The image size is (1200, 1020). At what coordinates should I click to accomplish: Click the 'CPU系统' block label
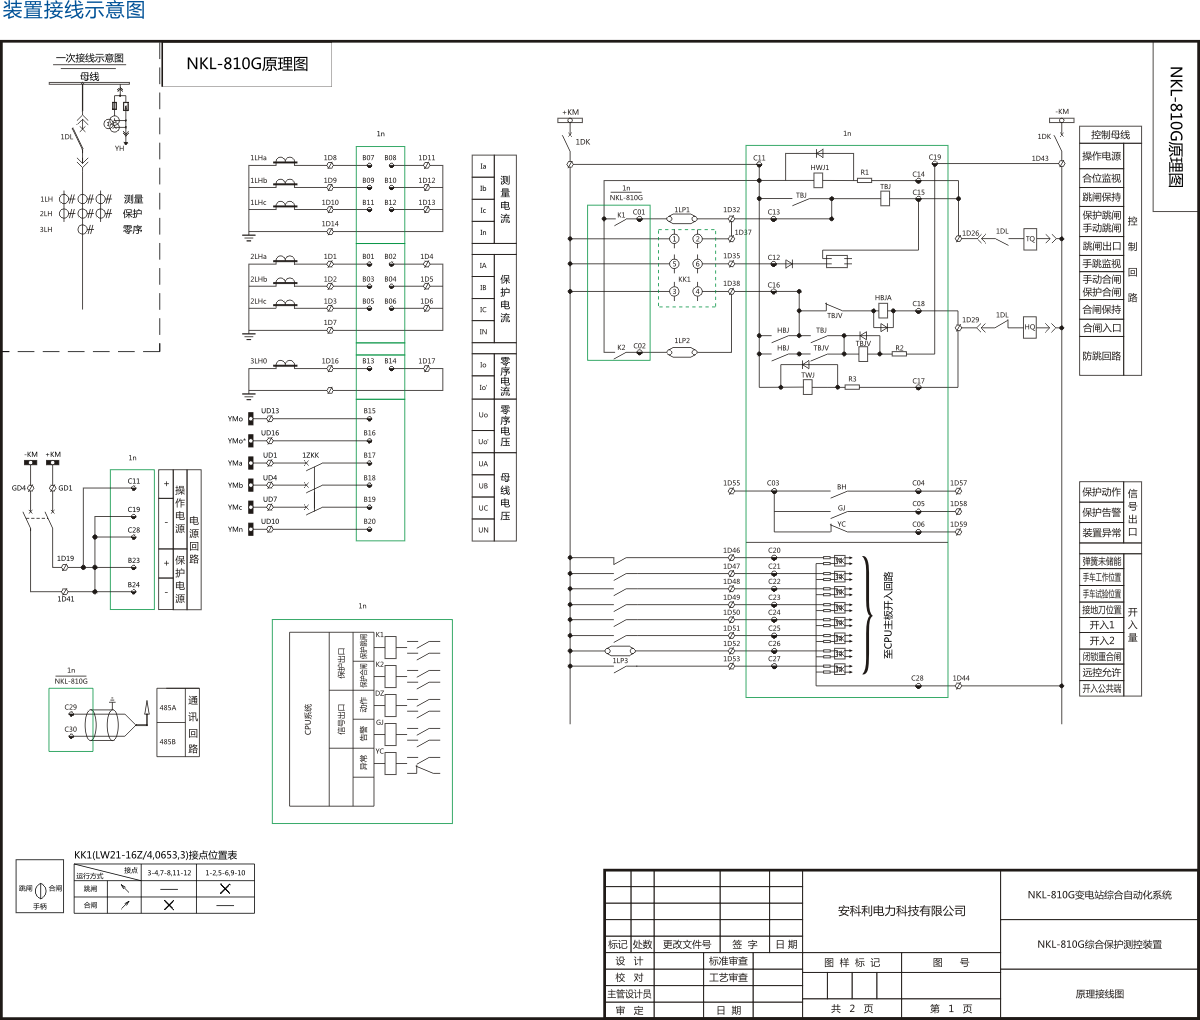308,718
